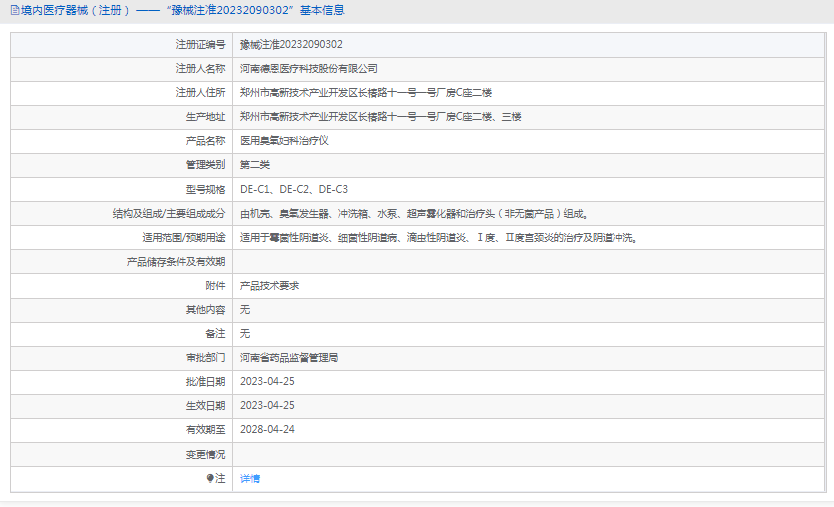The width and height of the screenshot is (834, 507).
Task: Select the 审批部门 label
Action: [x=205, y=358]
